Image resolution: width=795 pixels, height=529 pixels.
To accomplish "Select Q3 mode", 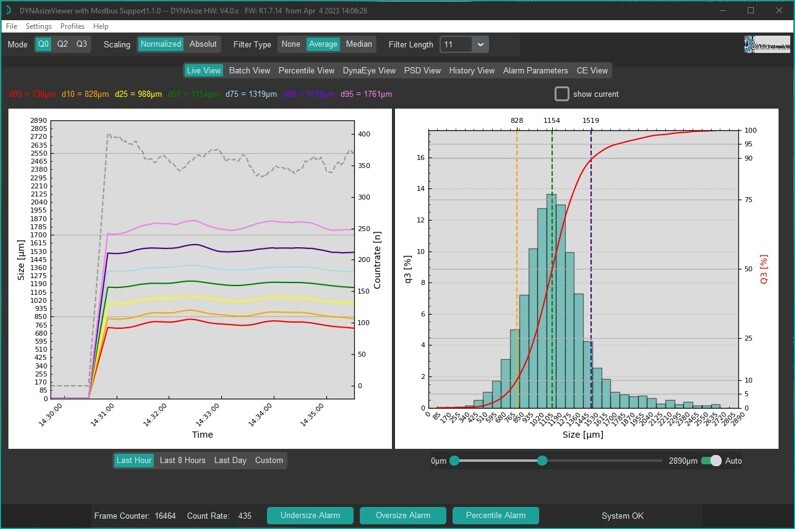I will coord(82,44).
